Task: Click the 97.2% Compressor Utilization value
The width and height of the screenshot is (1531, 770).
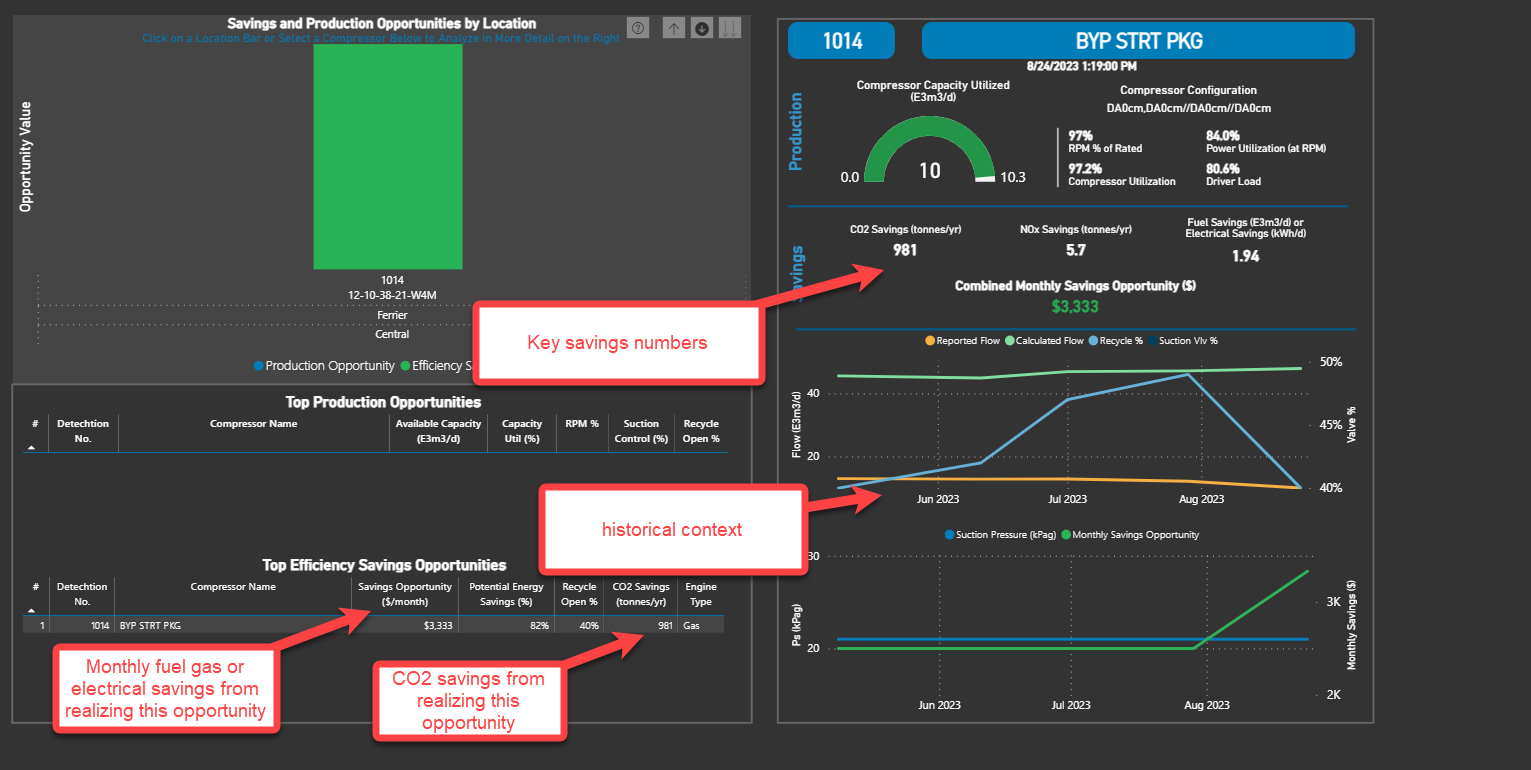Action: click(x=1085, y=169)
